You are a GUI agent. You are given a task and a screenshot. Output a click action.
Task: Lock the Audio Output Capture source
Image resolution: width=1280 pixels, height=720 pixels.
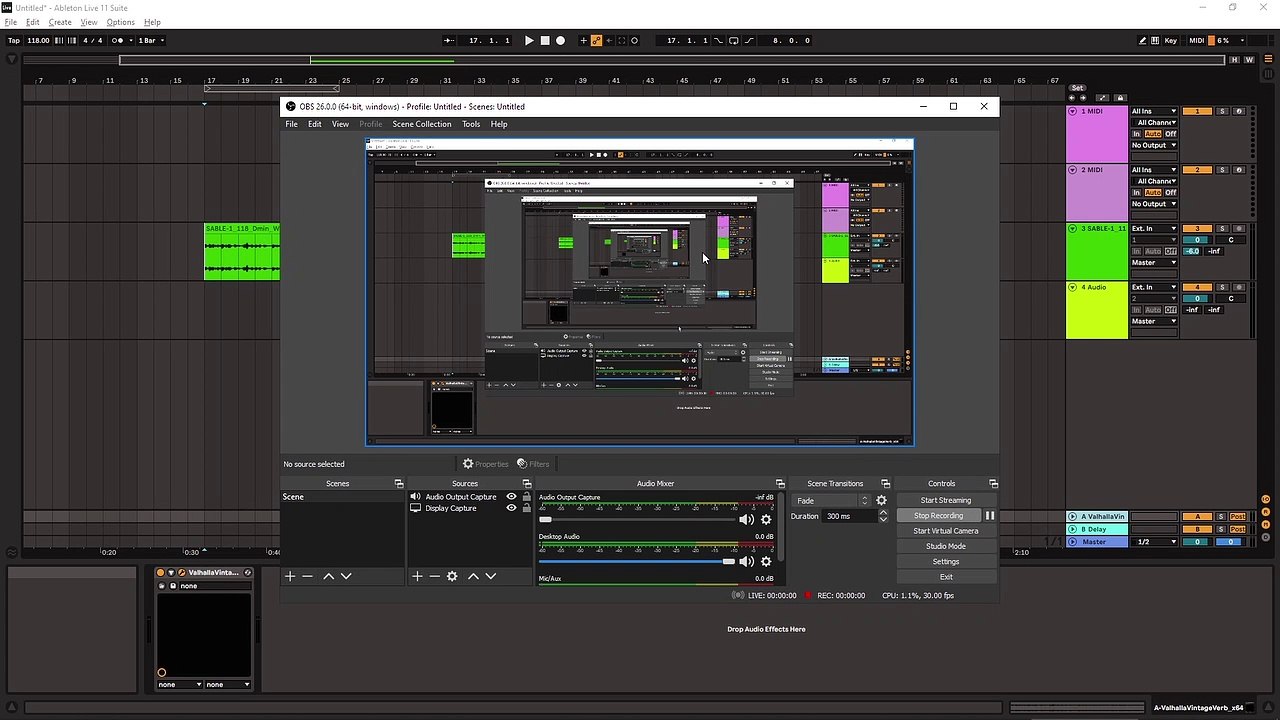[526, 496]
